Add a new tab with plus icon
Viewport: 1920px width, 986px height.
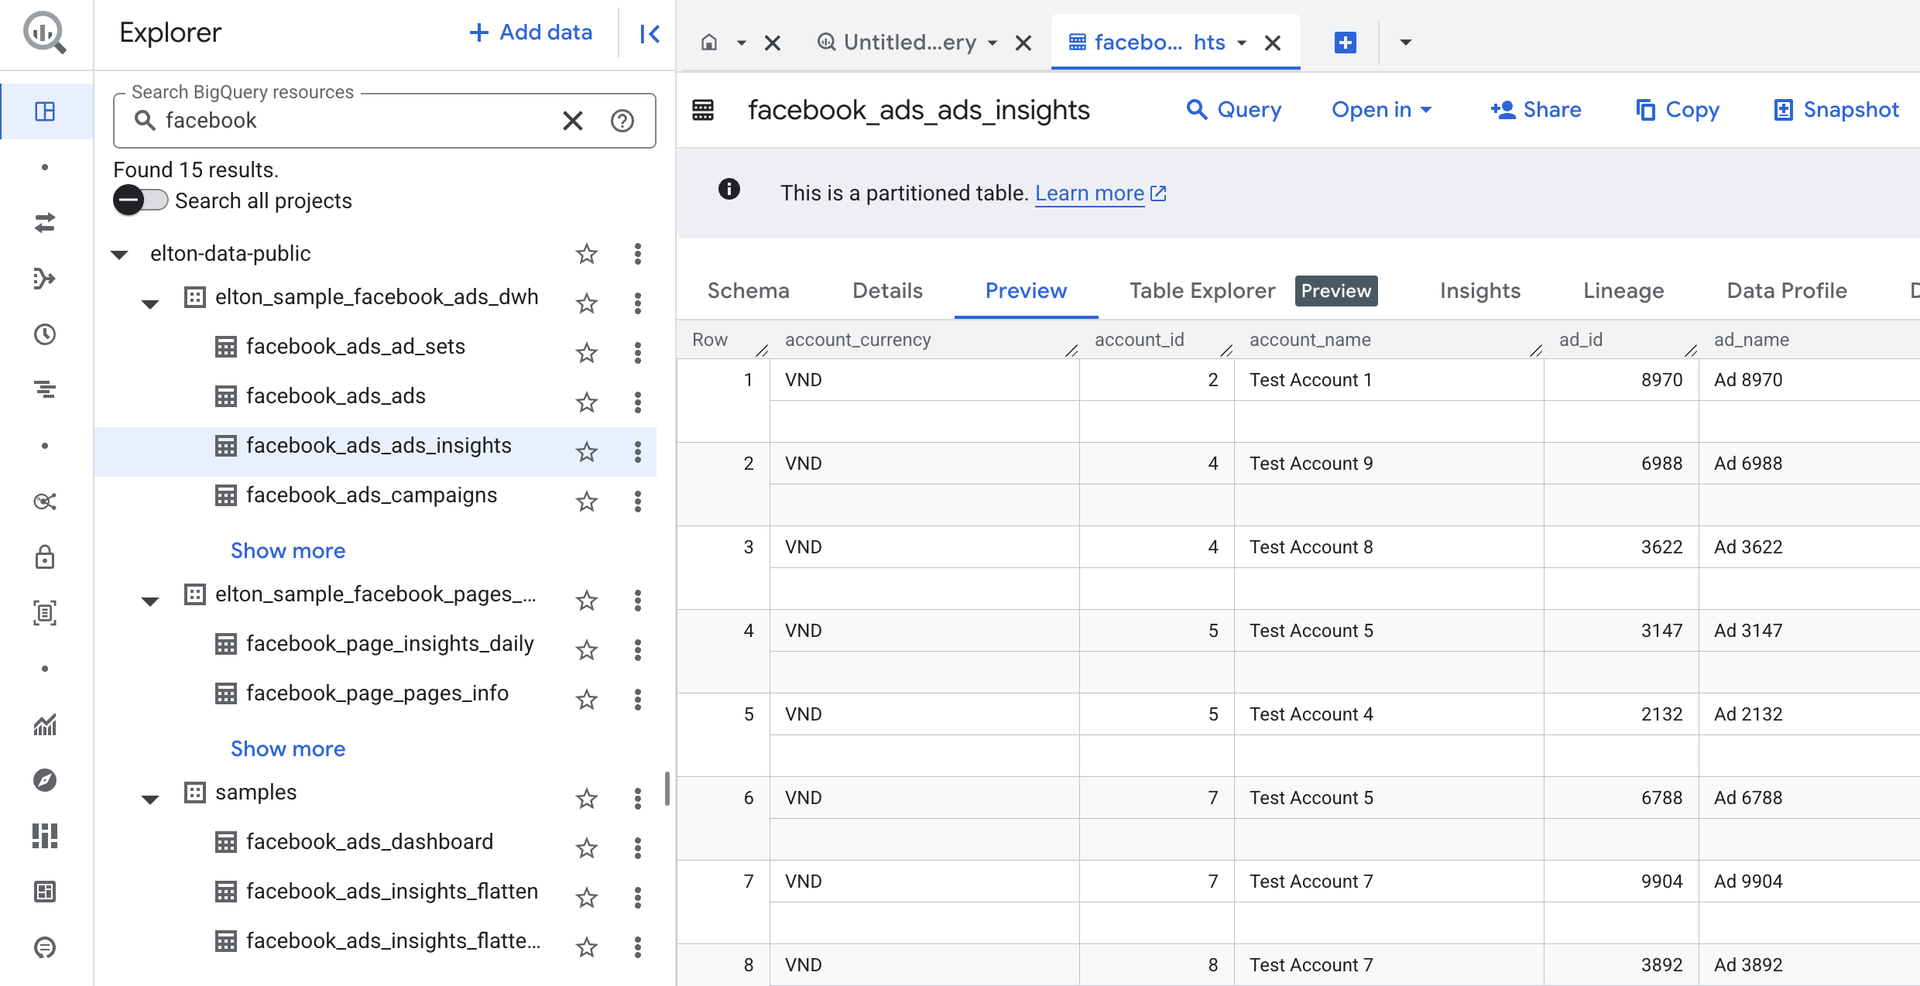coord(1346,42)
